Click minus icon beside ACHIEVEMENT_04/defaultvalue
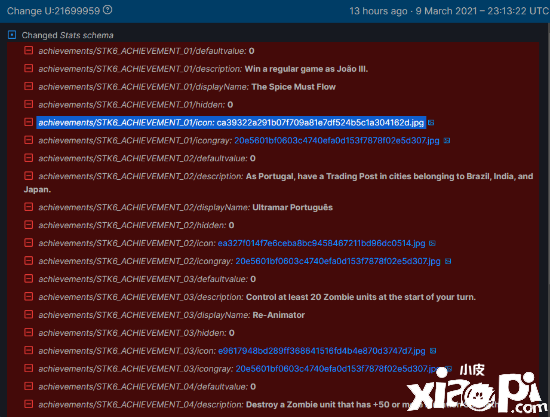 28,386
